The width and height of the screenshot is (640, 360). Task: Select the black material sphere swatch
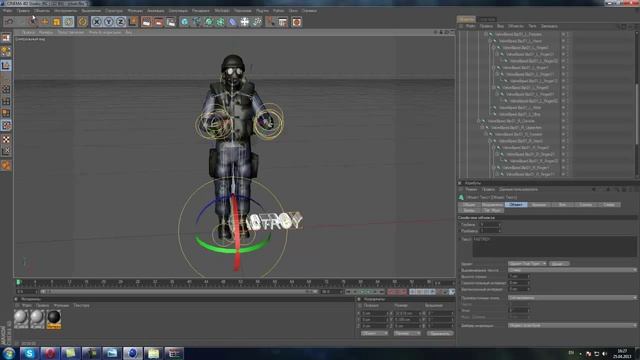point(54,318)
